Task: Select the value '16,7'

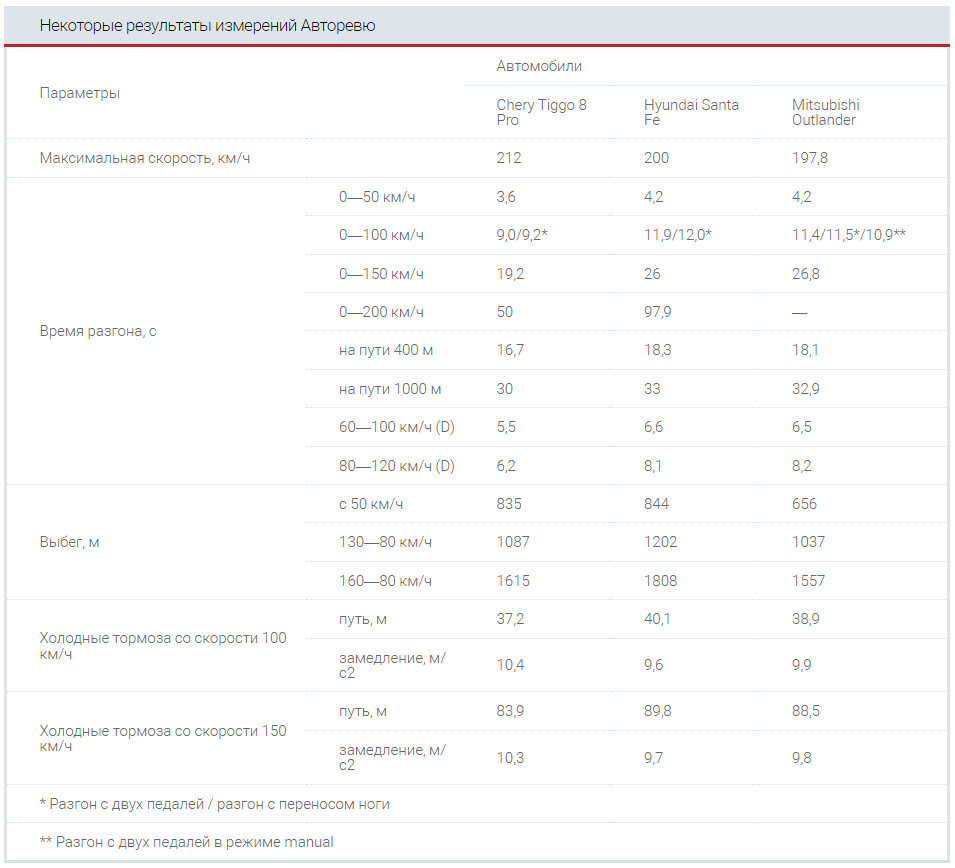Action: click(x=510, y=350)
